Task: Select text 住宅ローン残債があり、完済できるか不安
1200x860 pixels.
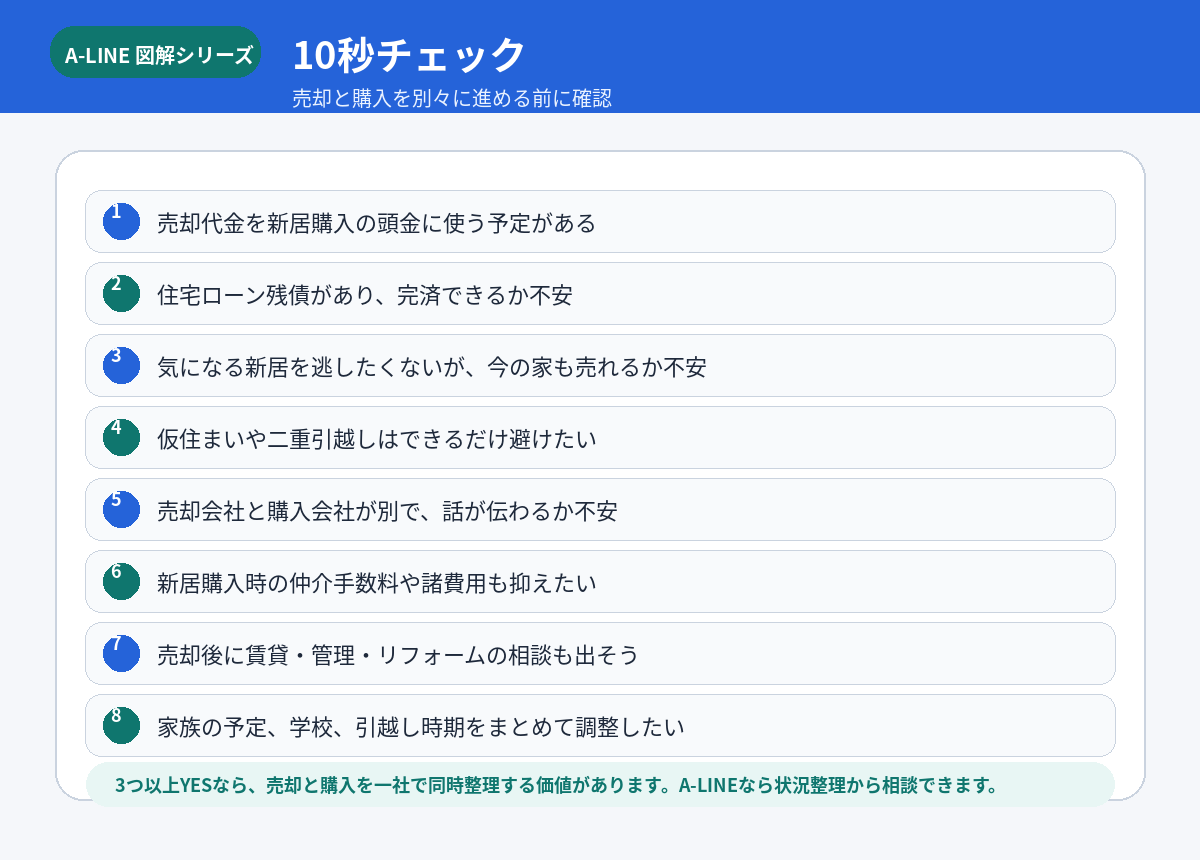Action: (365, 295)
